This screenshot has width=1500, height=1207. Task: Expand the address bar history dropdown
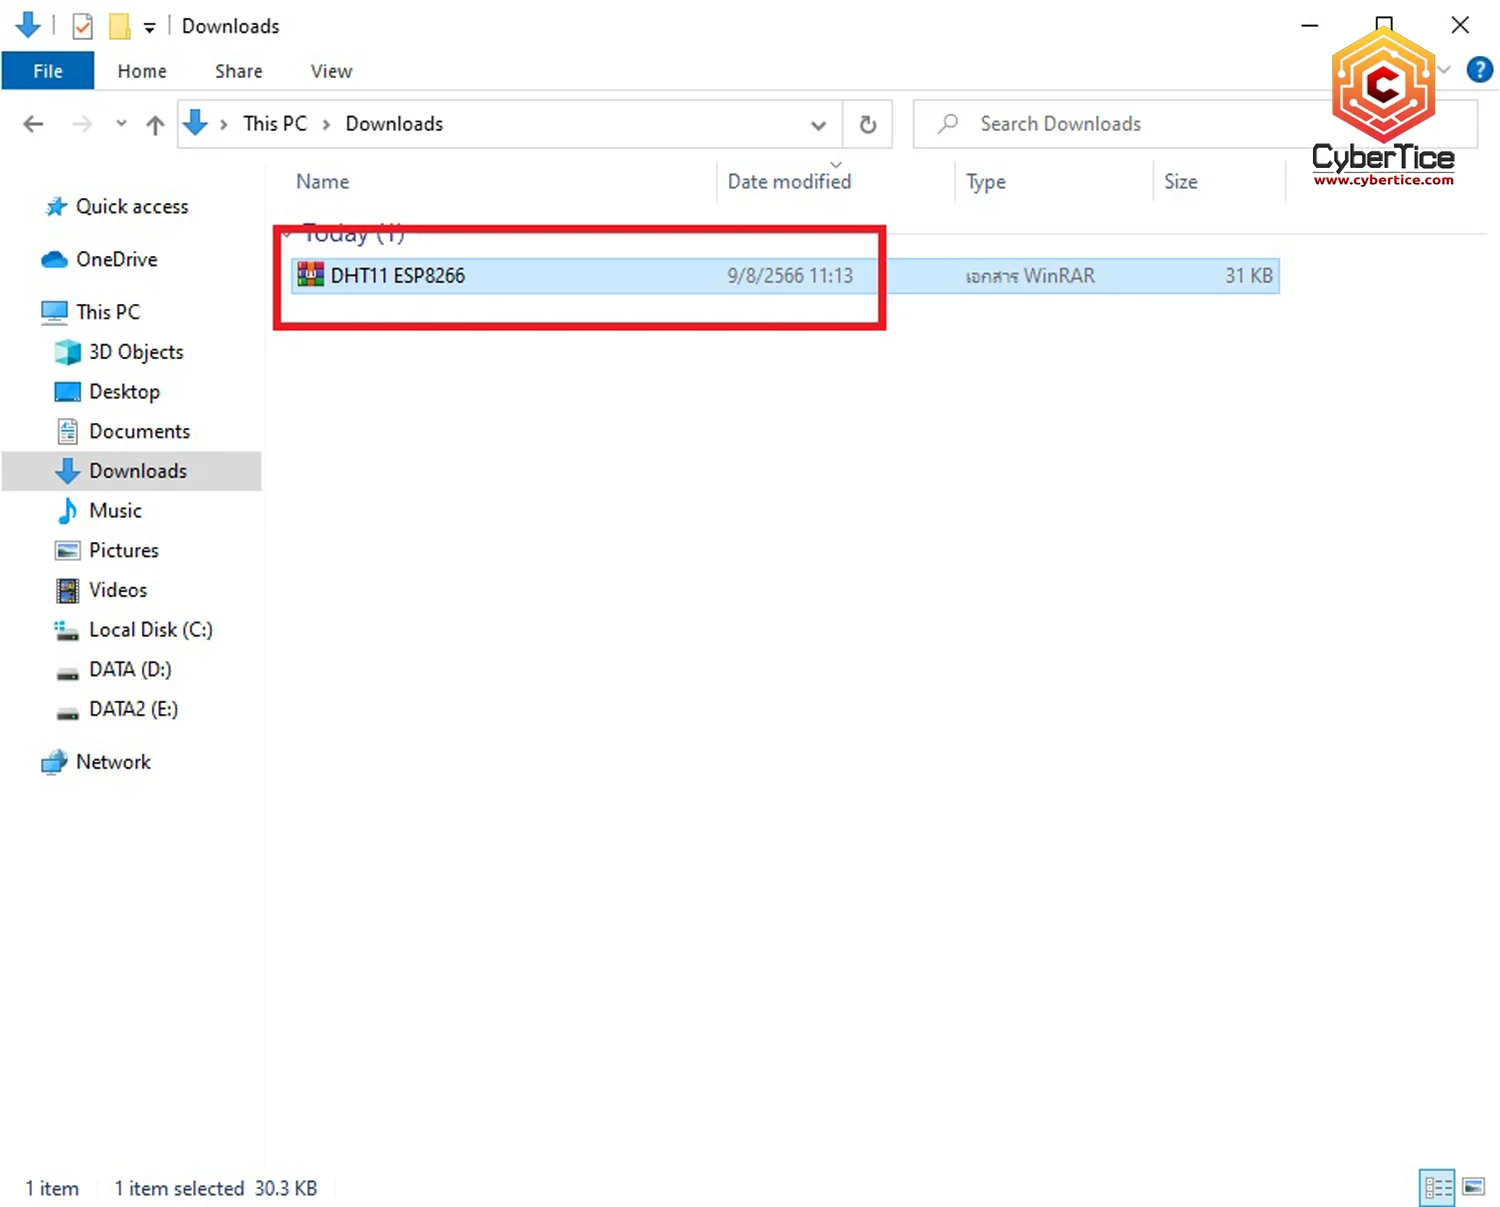[818, 125]
